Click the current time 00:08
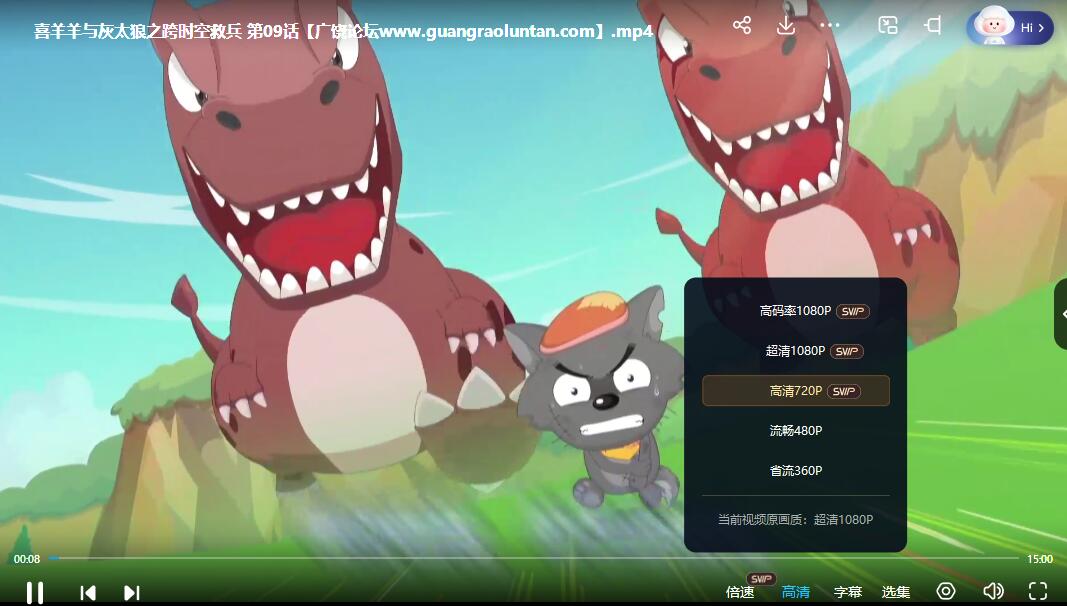Screen dimensions: 1067x606 (x=27, y=559)
